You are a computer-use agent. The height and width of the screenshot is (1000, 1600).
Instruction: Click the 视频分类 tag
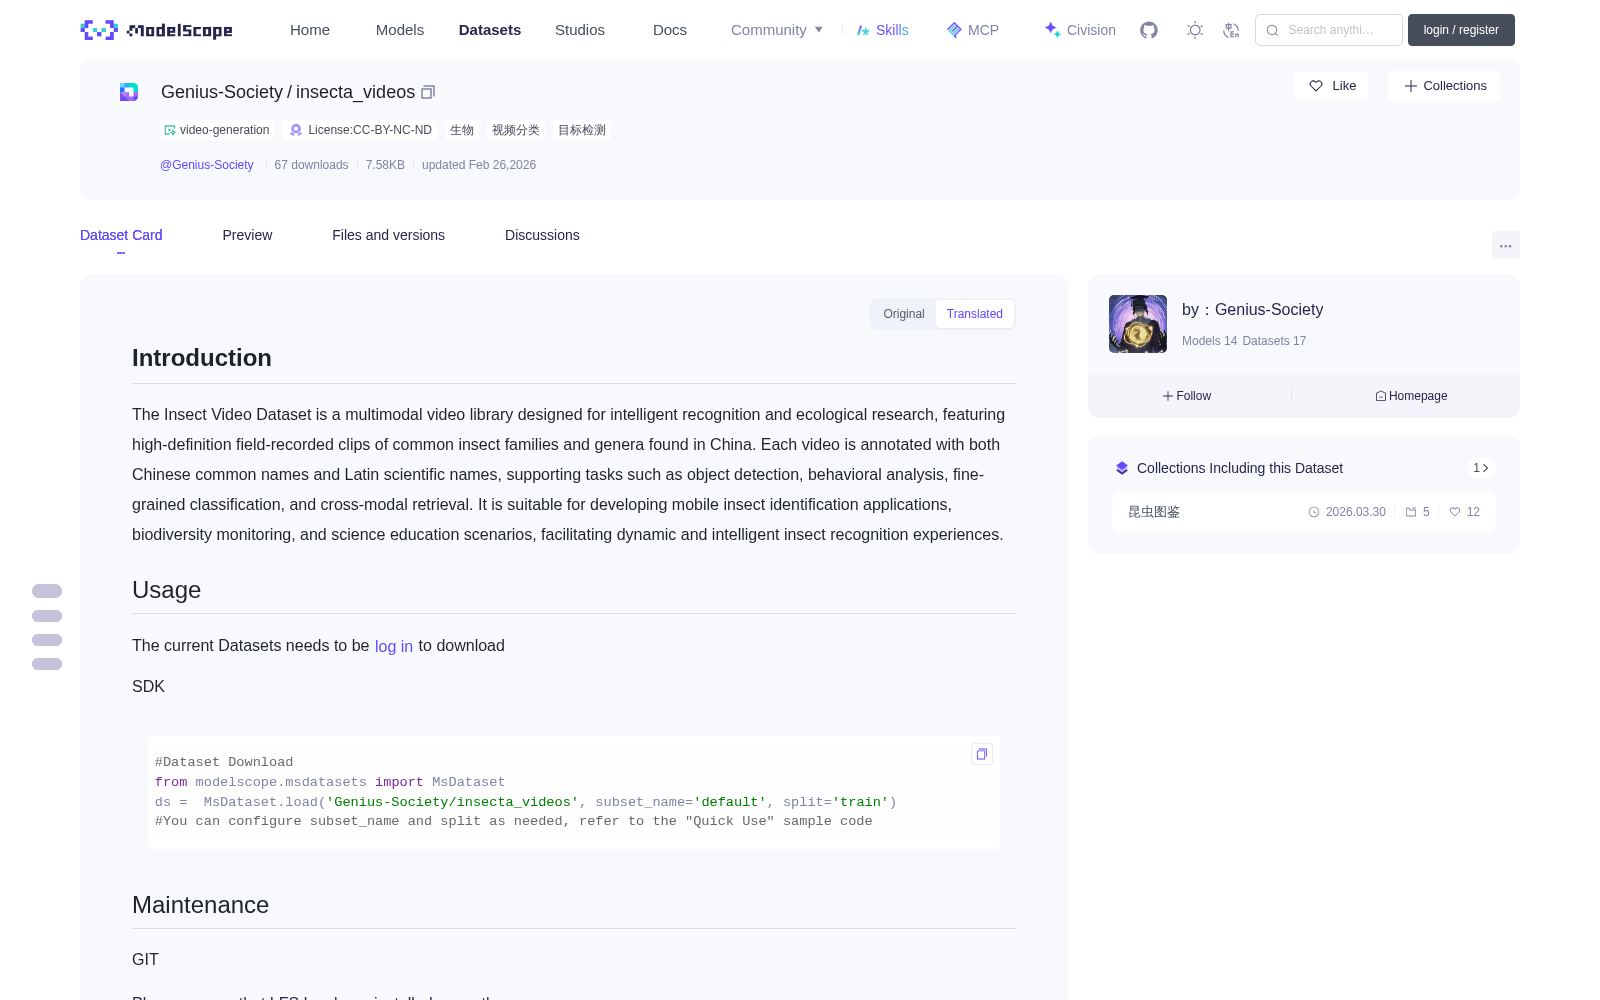click(516, 130)
